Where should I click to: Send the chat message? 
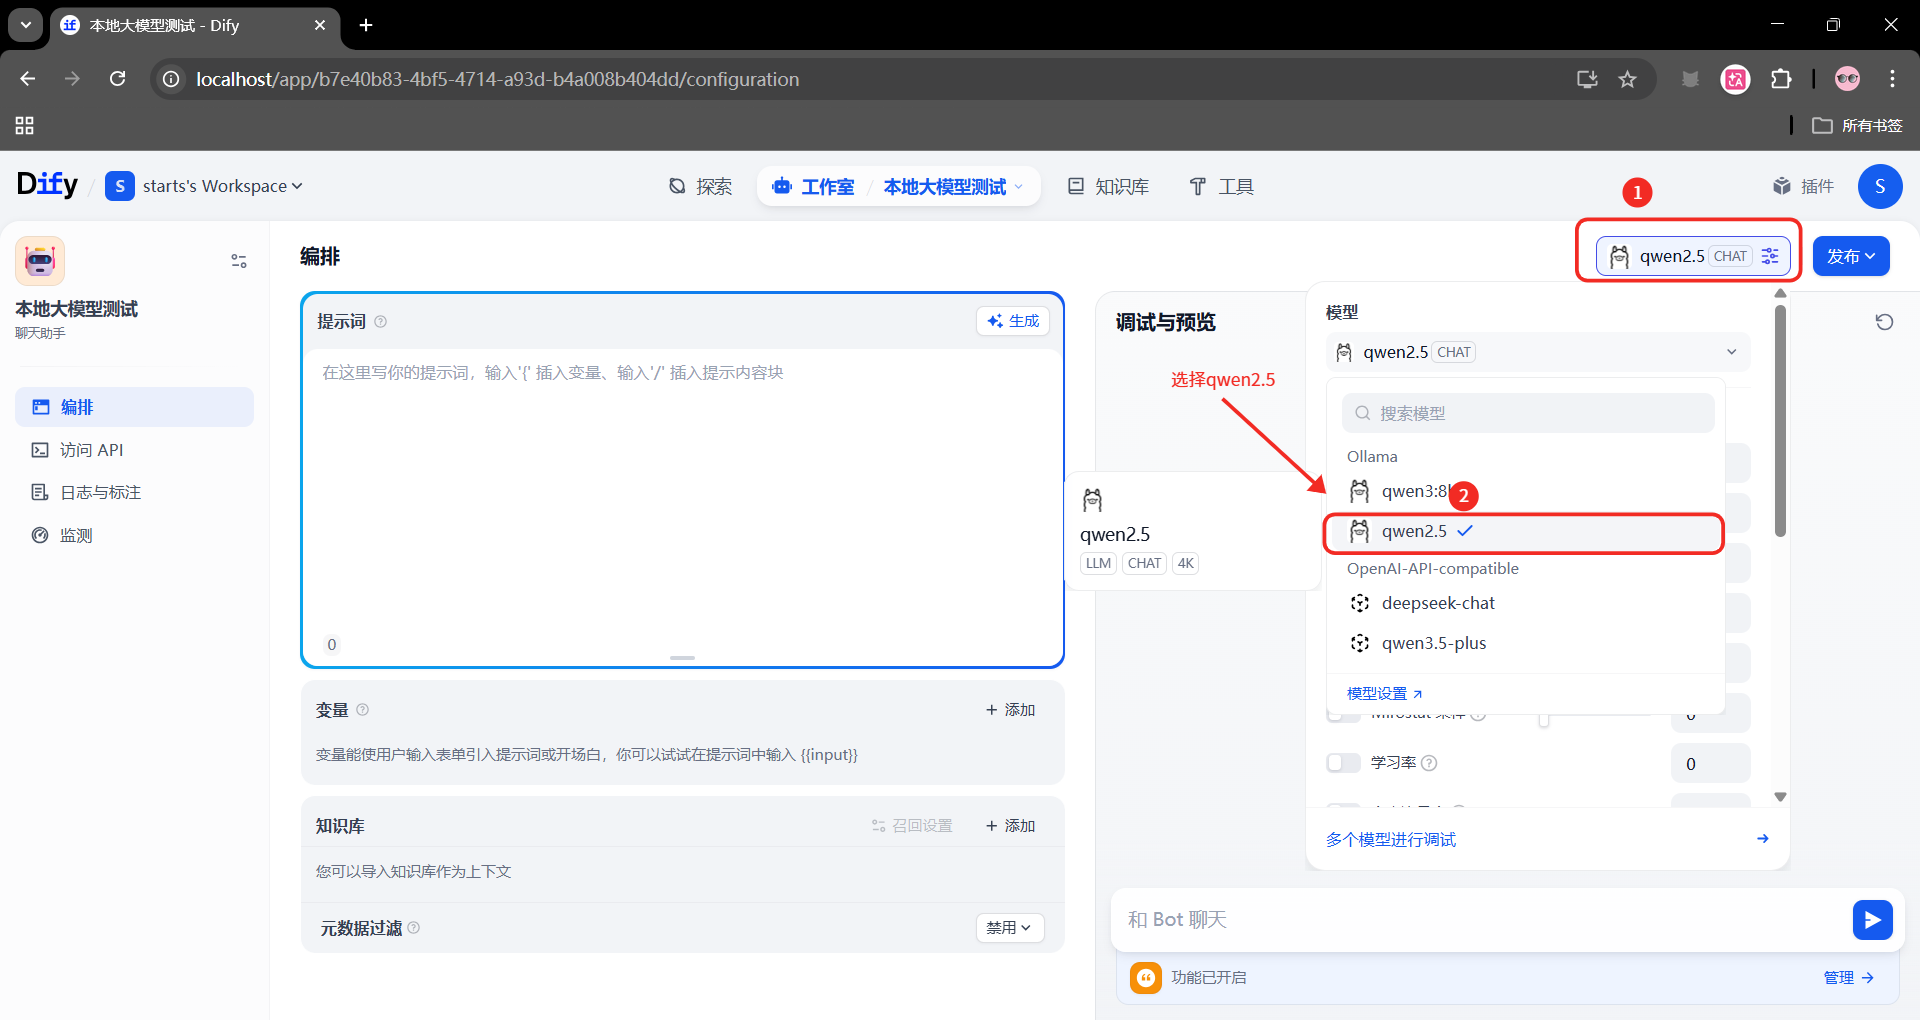point(1872,920)
